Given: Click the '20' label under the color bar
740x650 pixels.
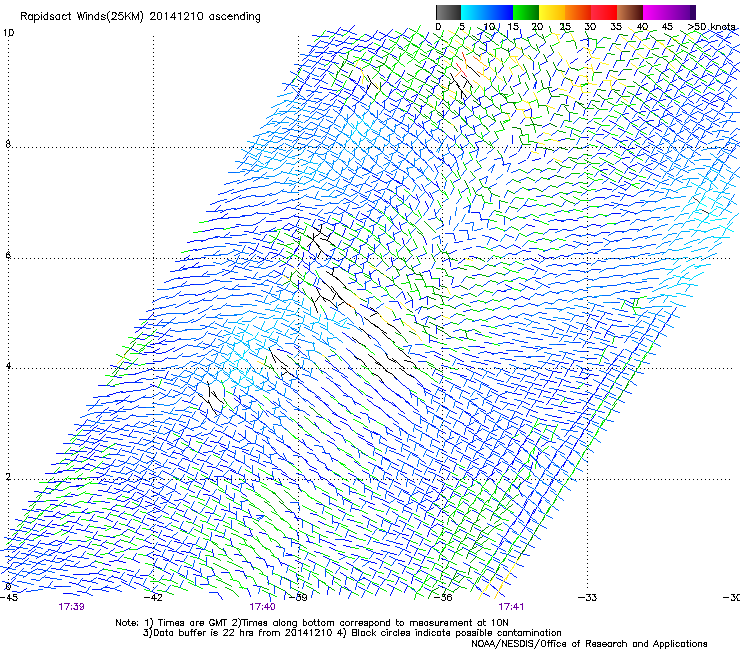Looking at the screenshot, I should pyautogui.click(x=537, y=26).
